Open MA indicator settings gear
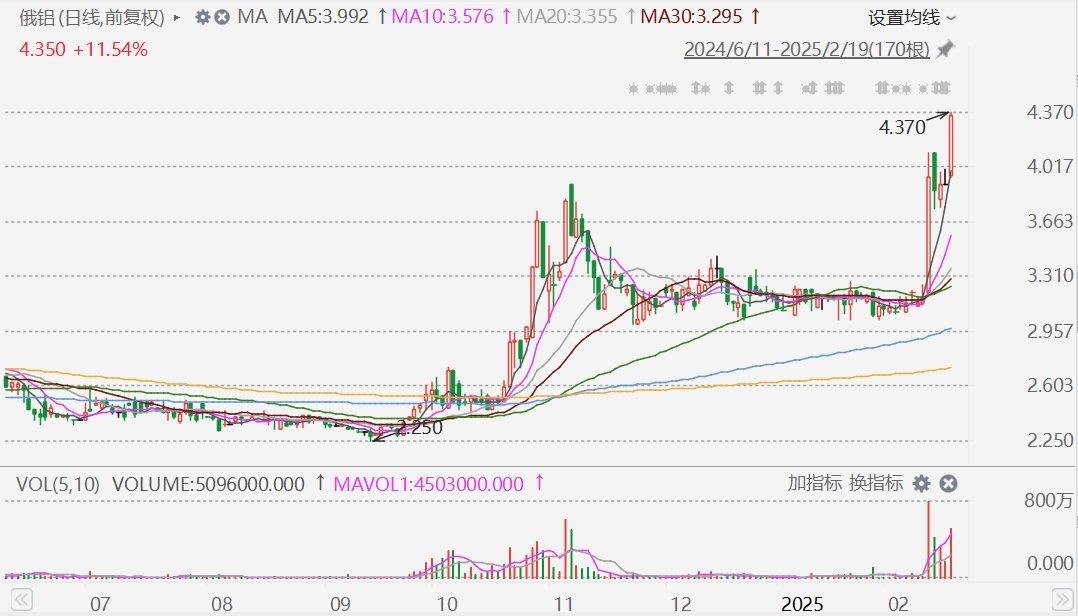Screen dimensions: 1078x616 pyautogui.click(x=203, y=18)
